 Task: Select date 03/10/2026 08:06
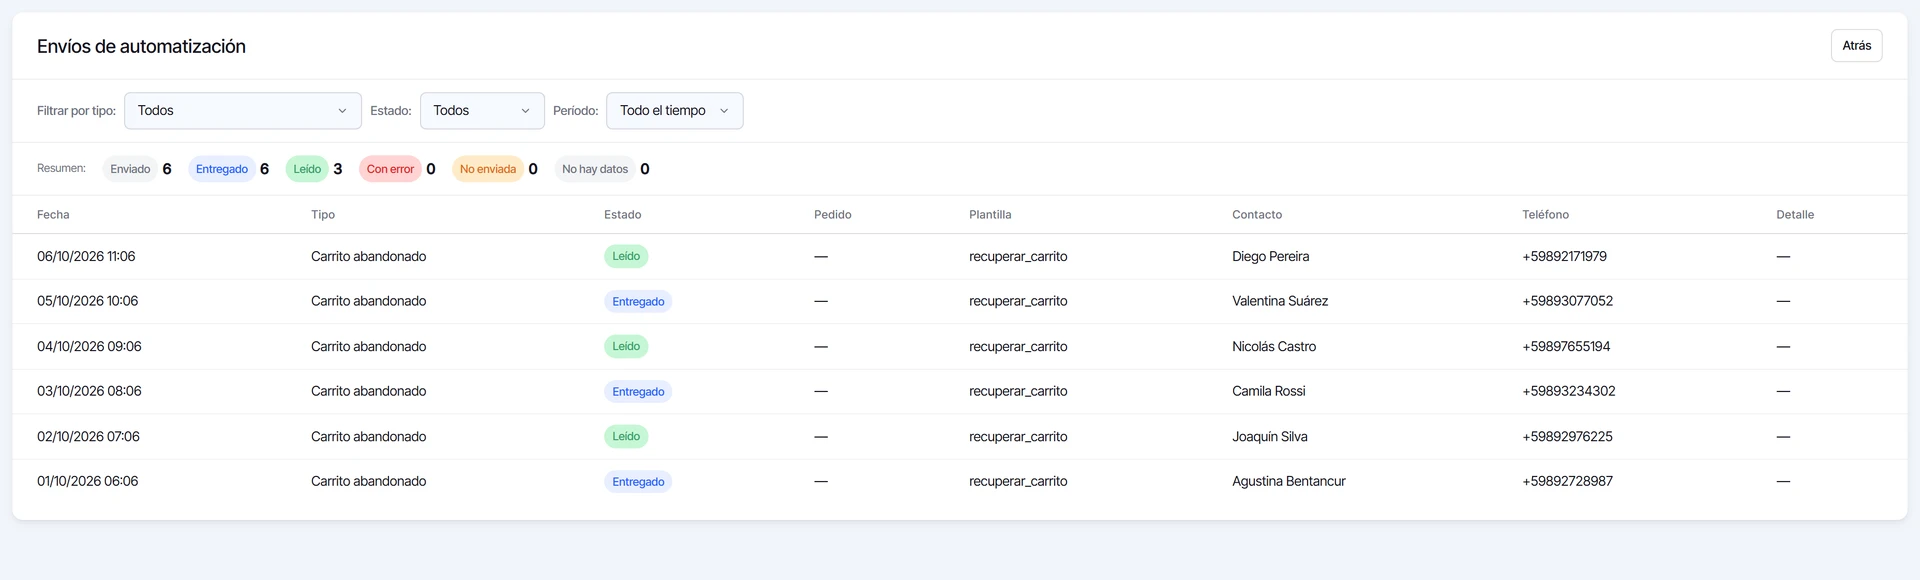point(89,391)
